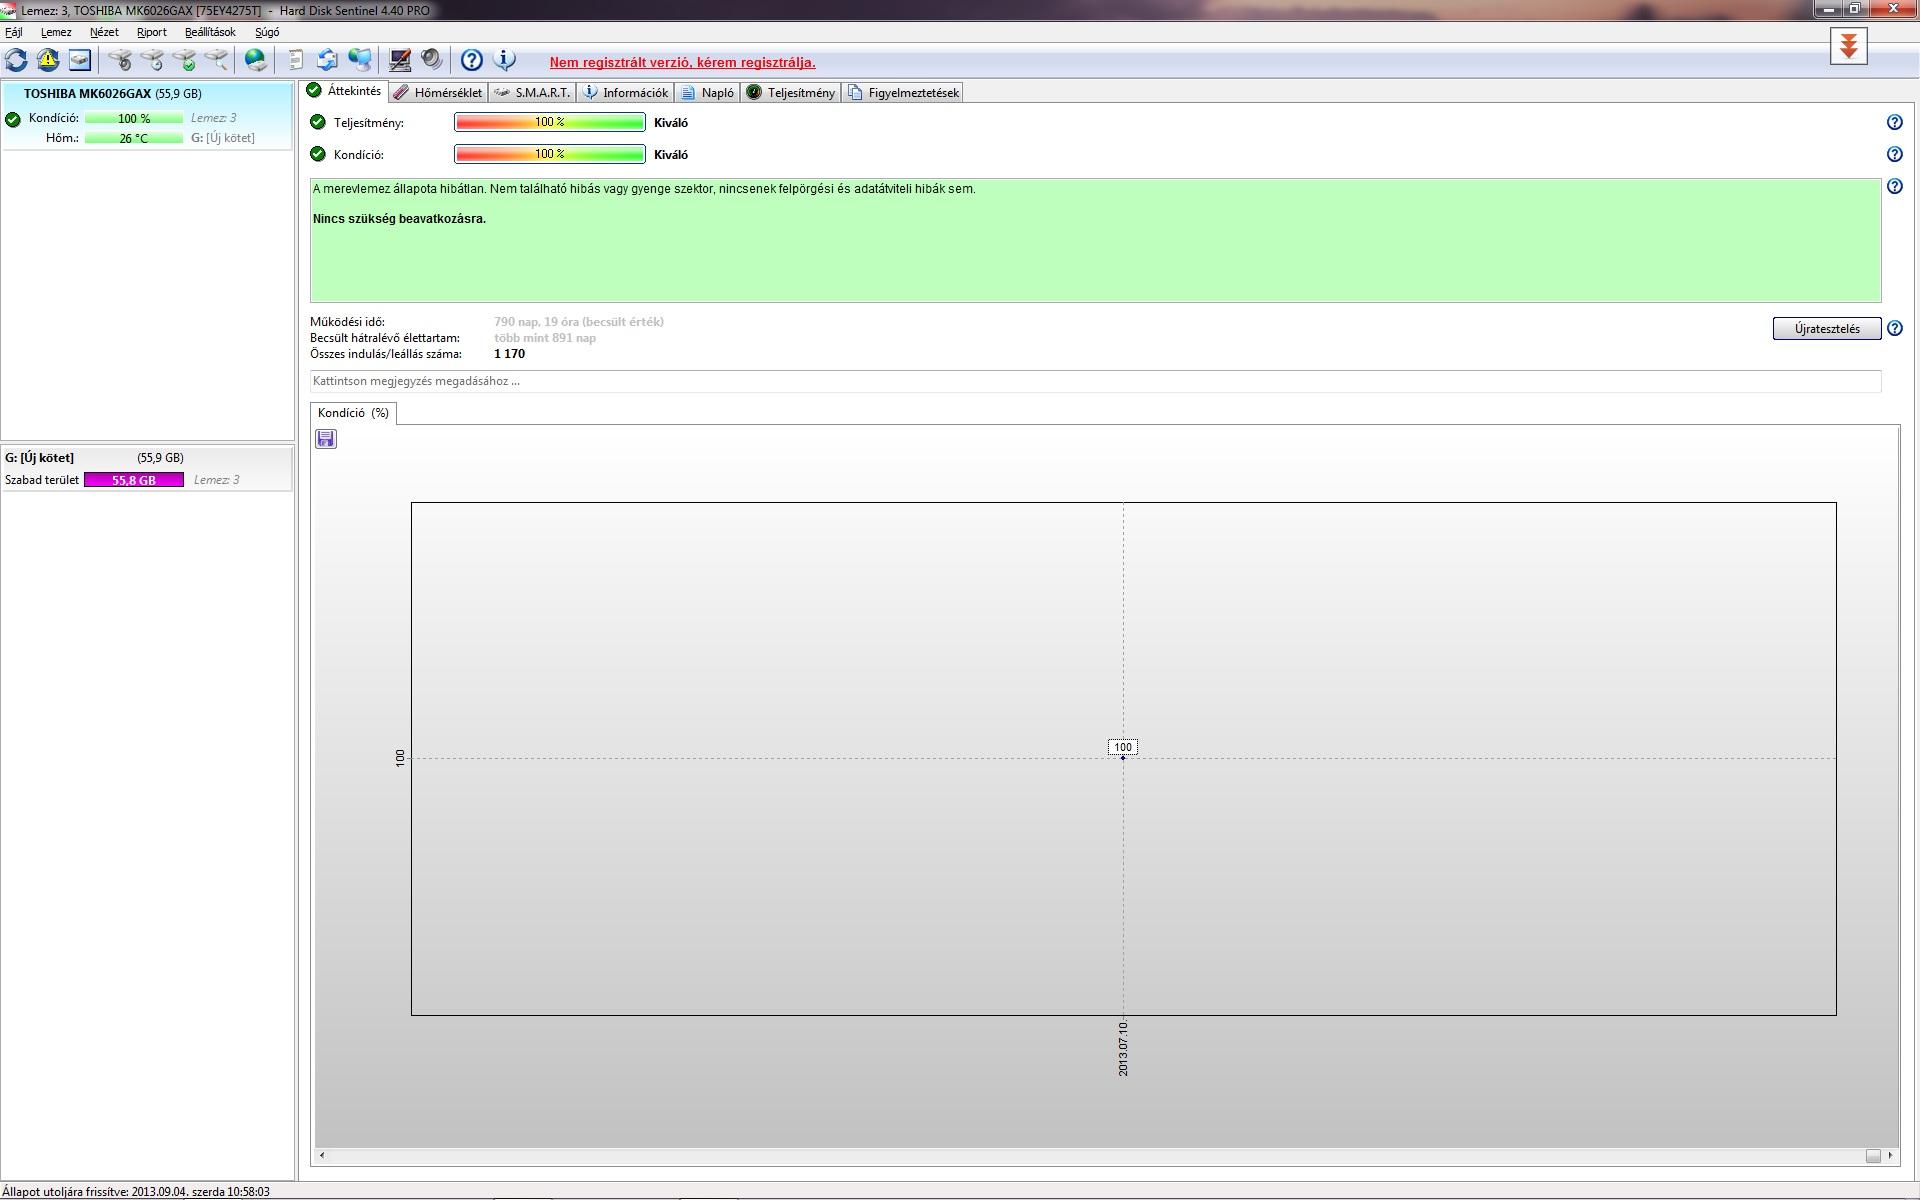Click the refresh disk status icon
Viewport: 1920px width, 1200px height.
tap(16, 60)
